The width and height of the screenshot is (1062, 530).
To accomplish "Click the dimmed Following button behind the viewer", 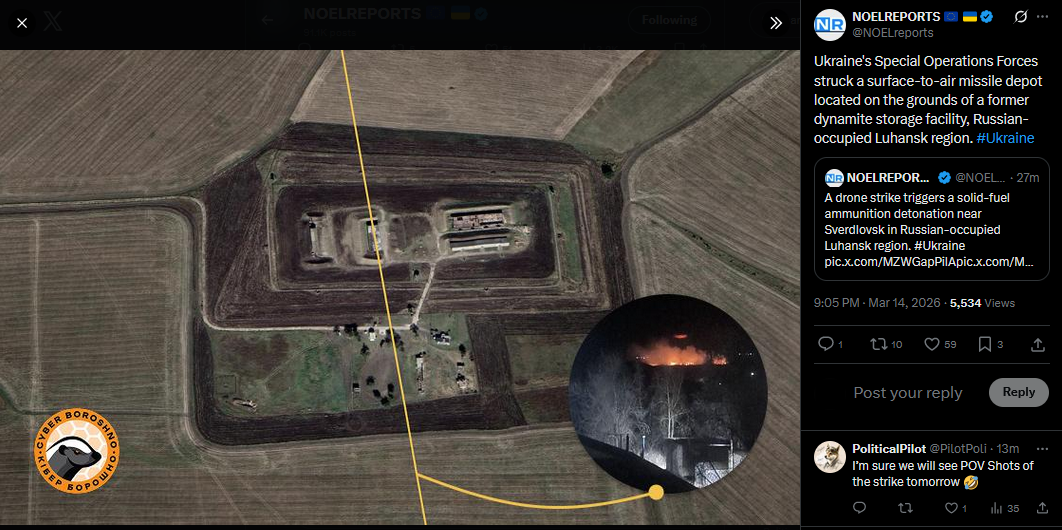I will tap(669, 20).
